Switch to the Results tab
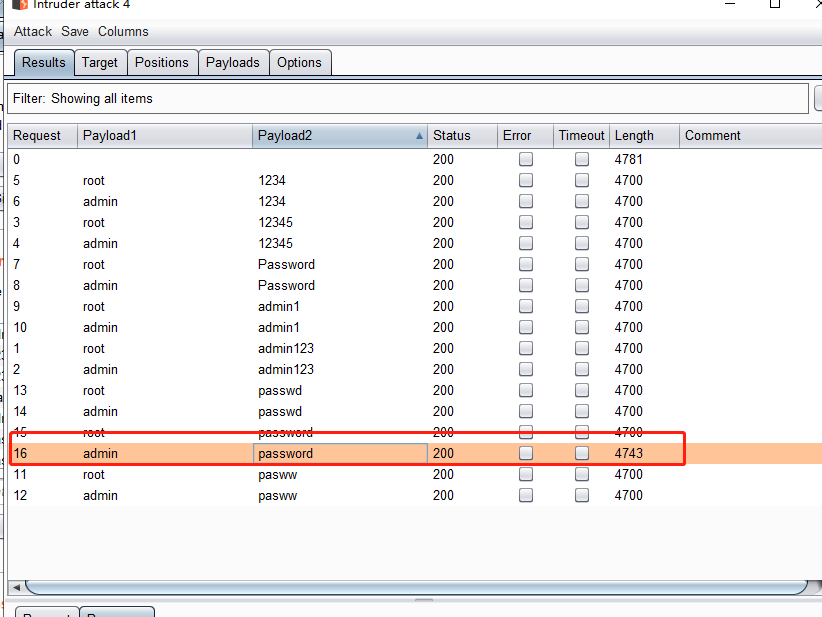Screen dimensions: 822x617 [x=44, y=62]
